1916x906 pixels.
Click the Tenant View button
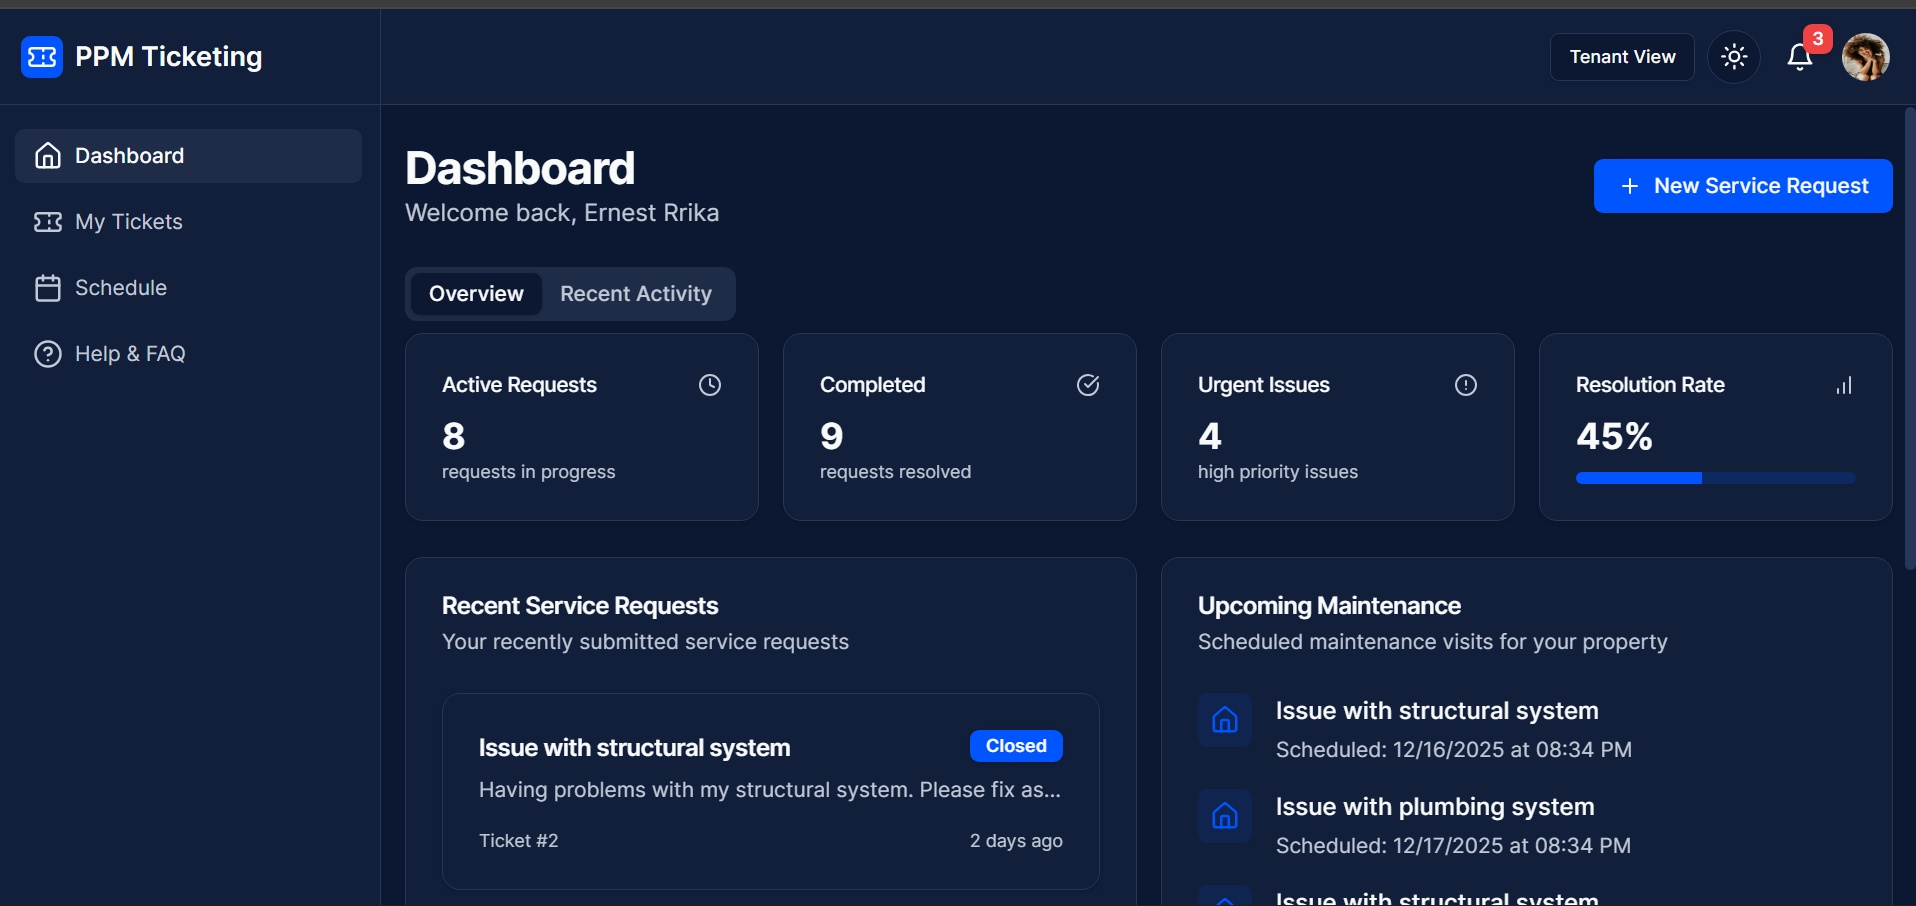tap(1622, 57)
